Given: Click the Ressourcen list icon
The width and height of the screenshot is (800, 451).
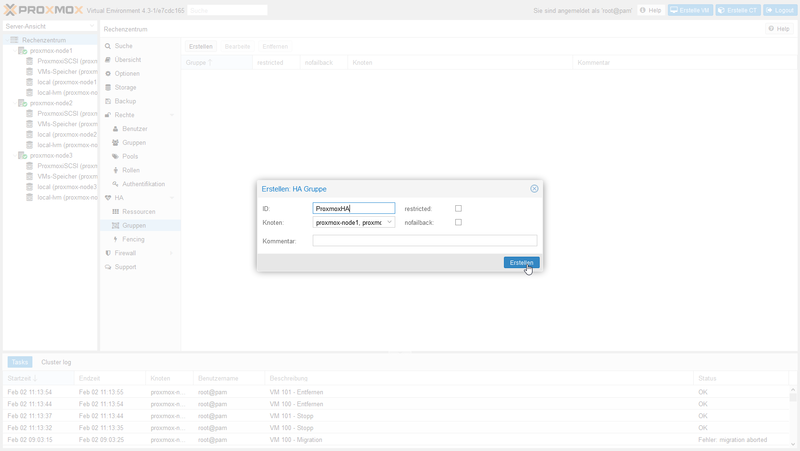Looking at the screenshot, I should tap(115, 211).
